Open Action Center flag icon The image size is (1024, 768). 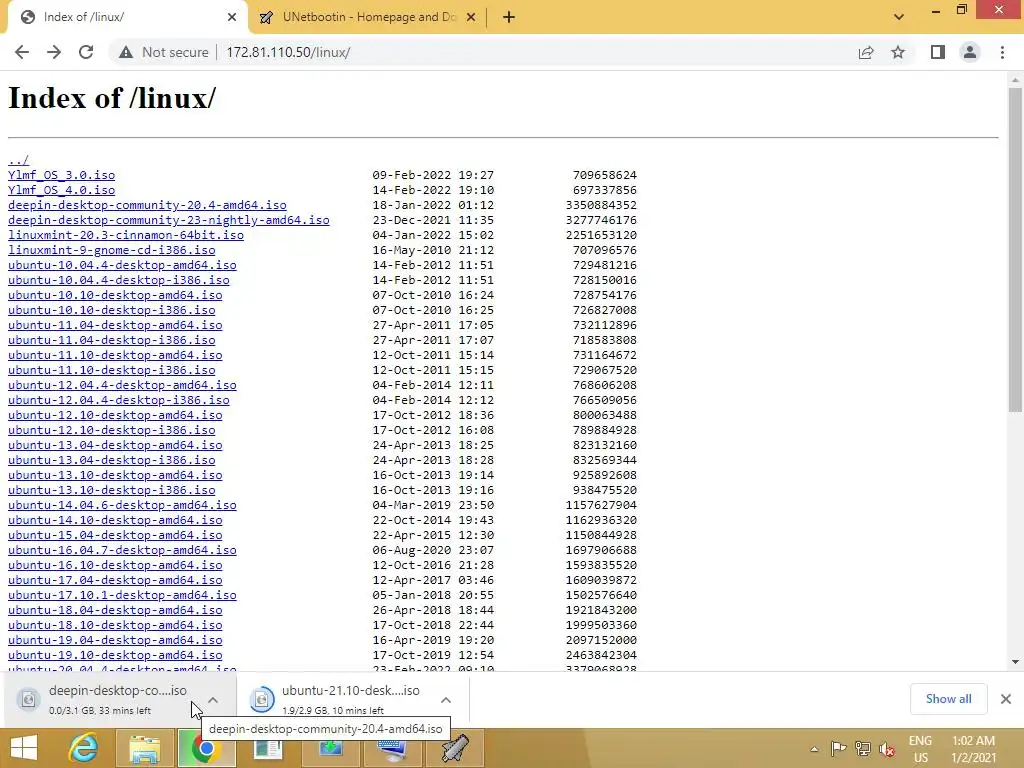(839, 748)
